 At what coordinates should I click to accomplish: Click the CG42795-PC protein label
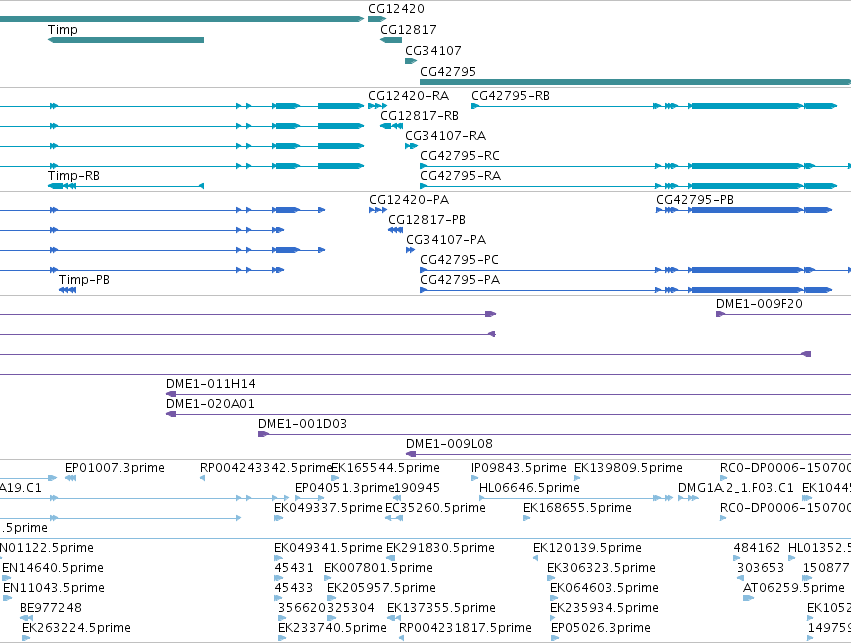pos(459,260)
